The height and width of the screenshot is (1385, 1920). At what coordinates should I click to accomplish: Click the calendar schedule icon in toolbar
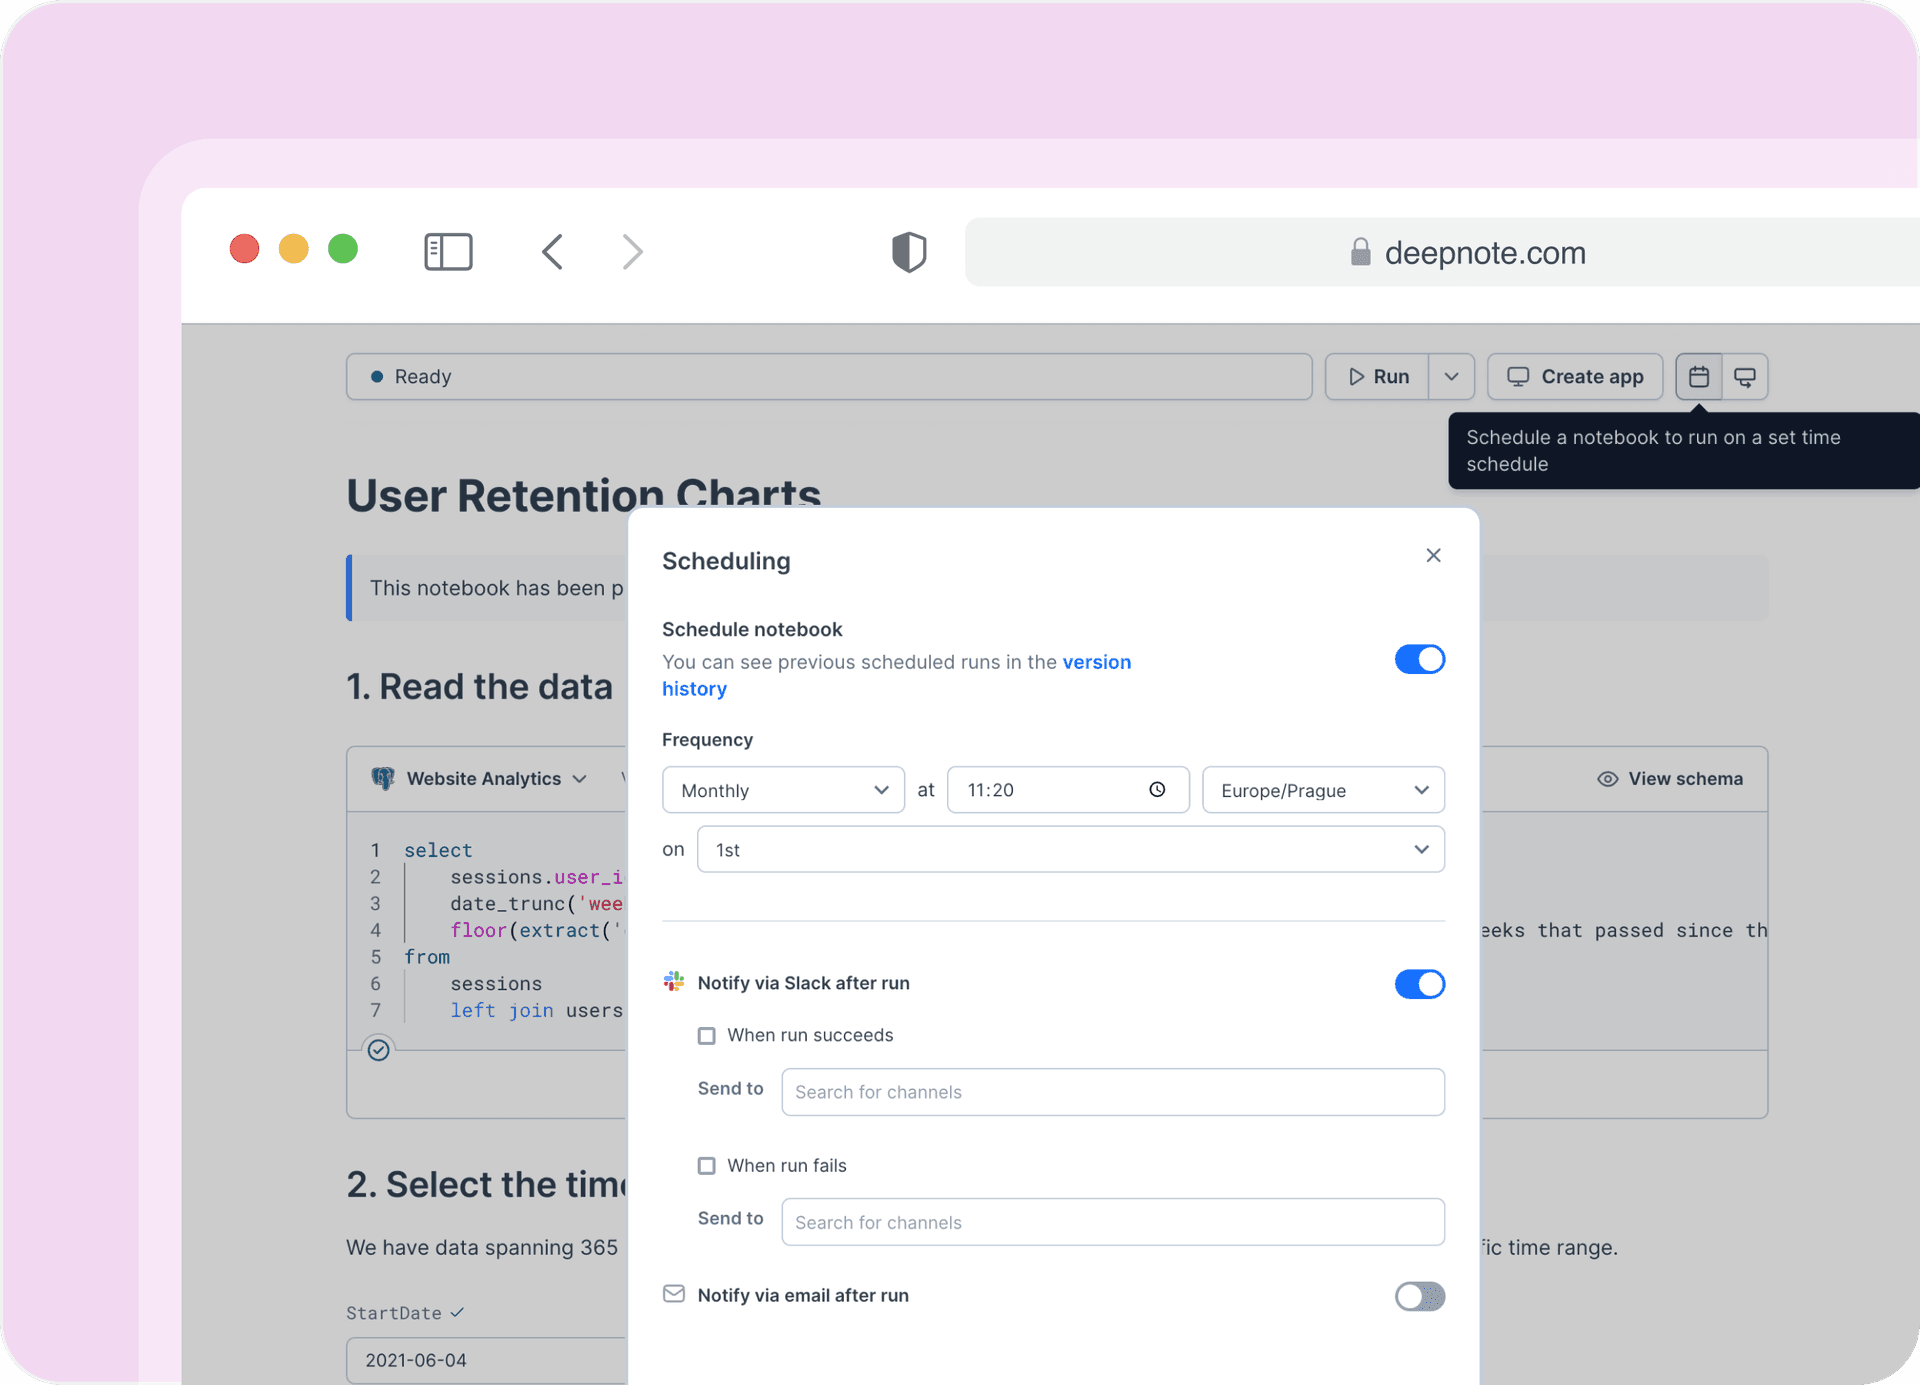coord(1698,377)
